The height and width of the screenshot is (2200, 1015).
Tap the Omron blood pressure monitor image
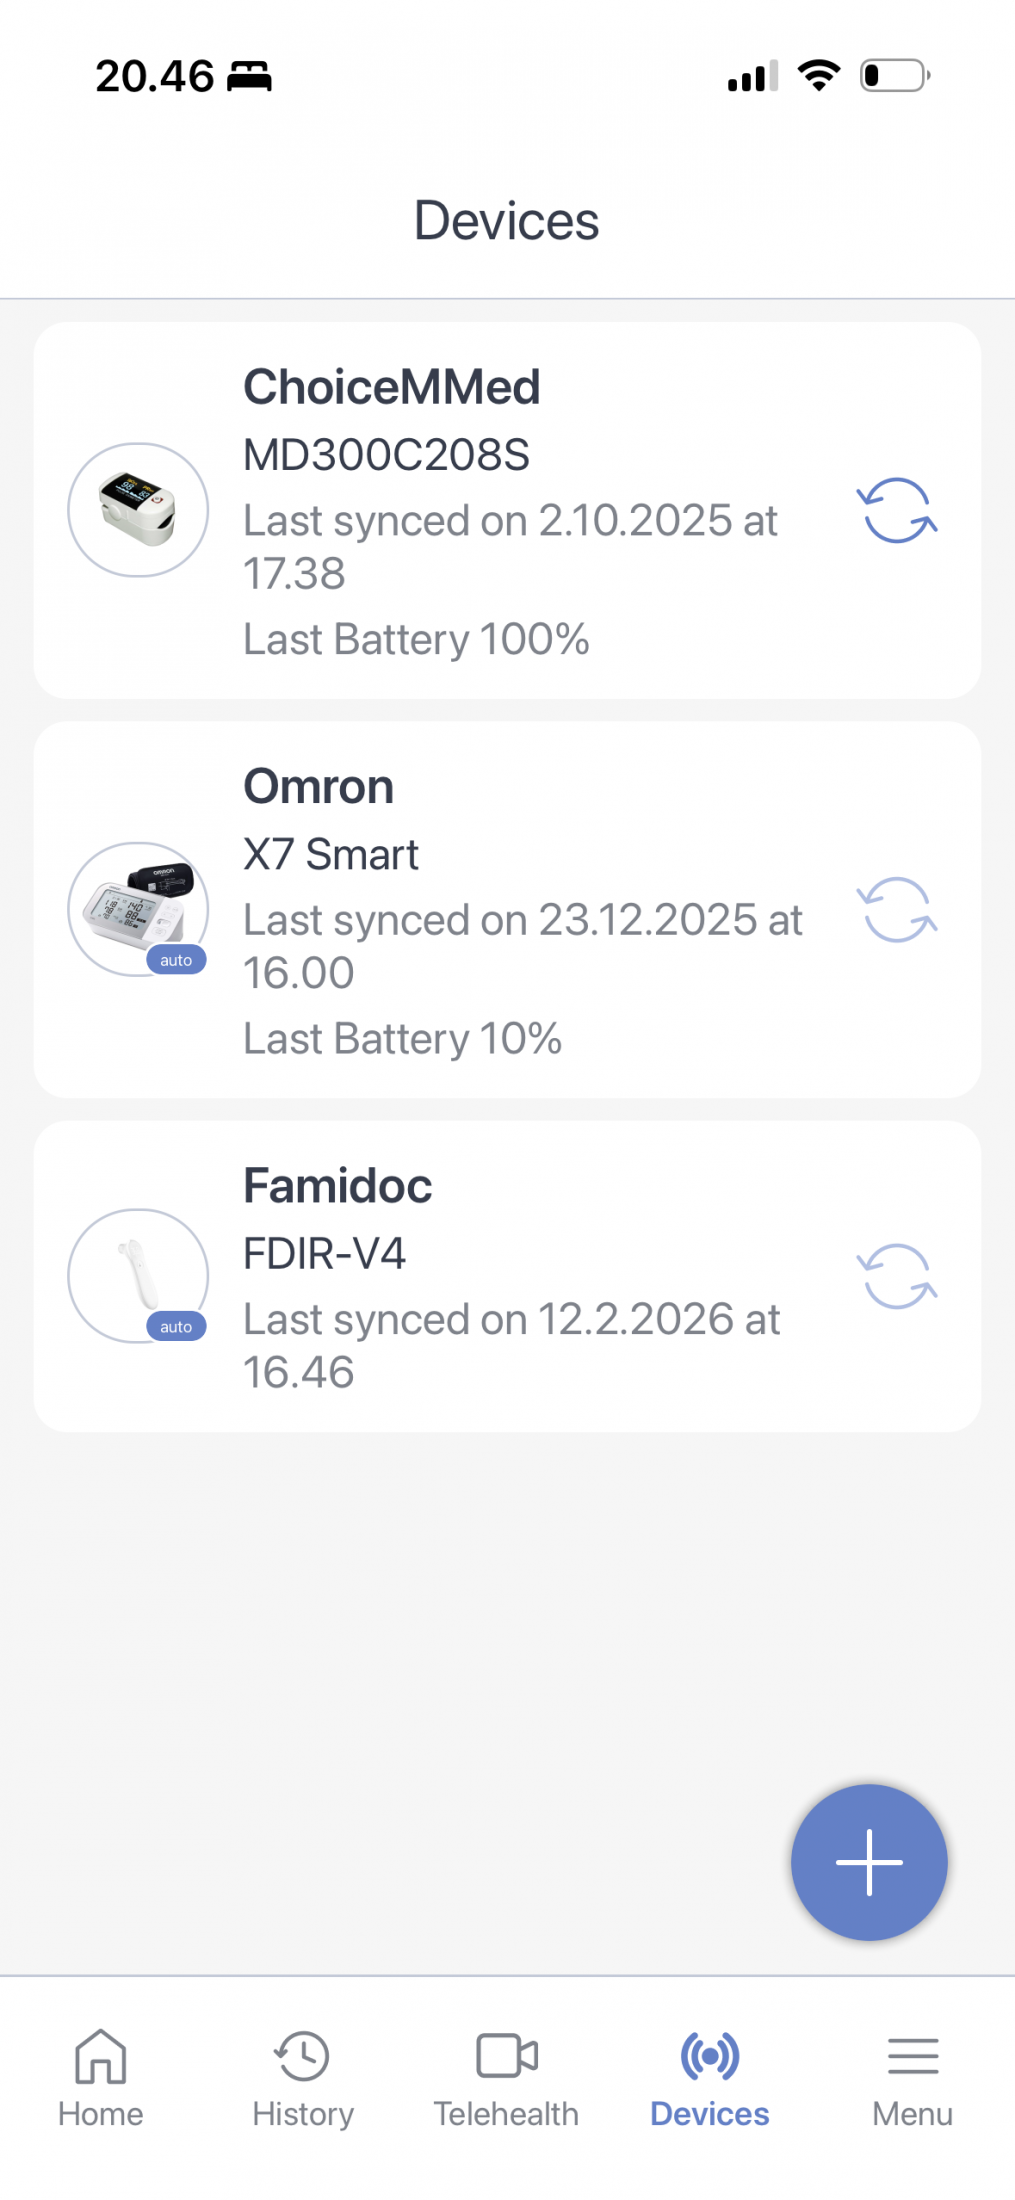pos(136,905)
